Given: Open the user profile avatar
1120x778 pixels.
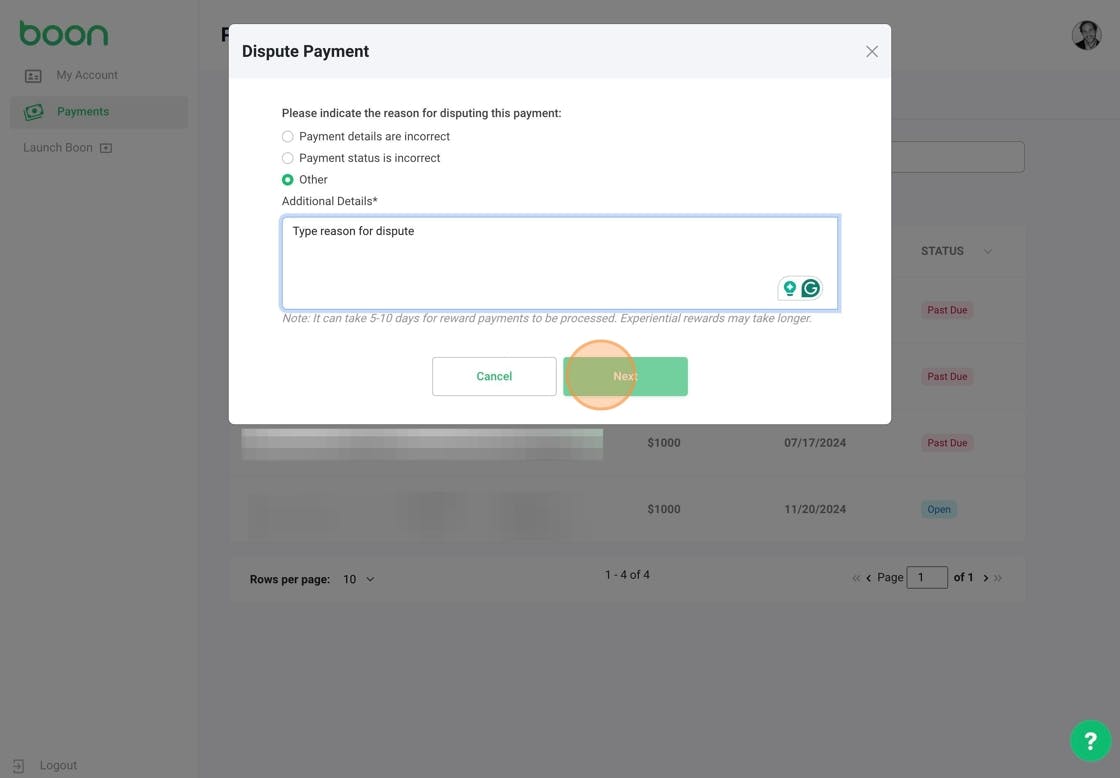Looking at the screenshot, I should 1086,35.
